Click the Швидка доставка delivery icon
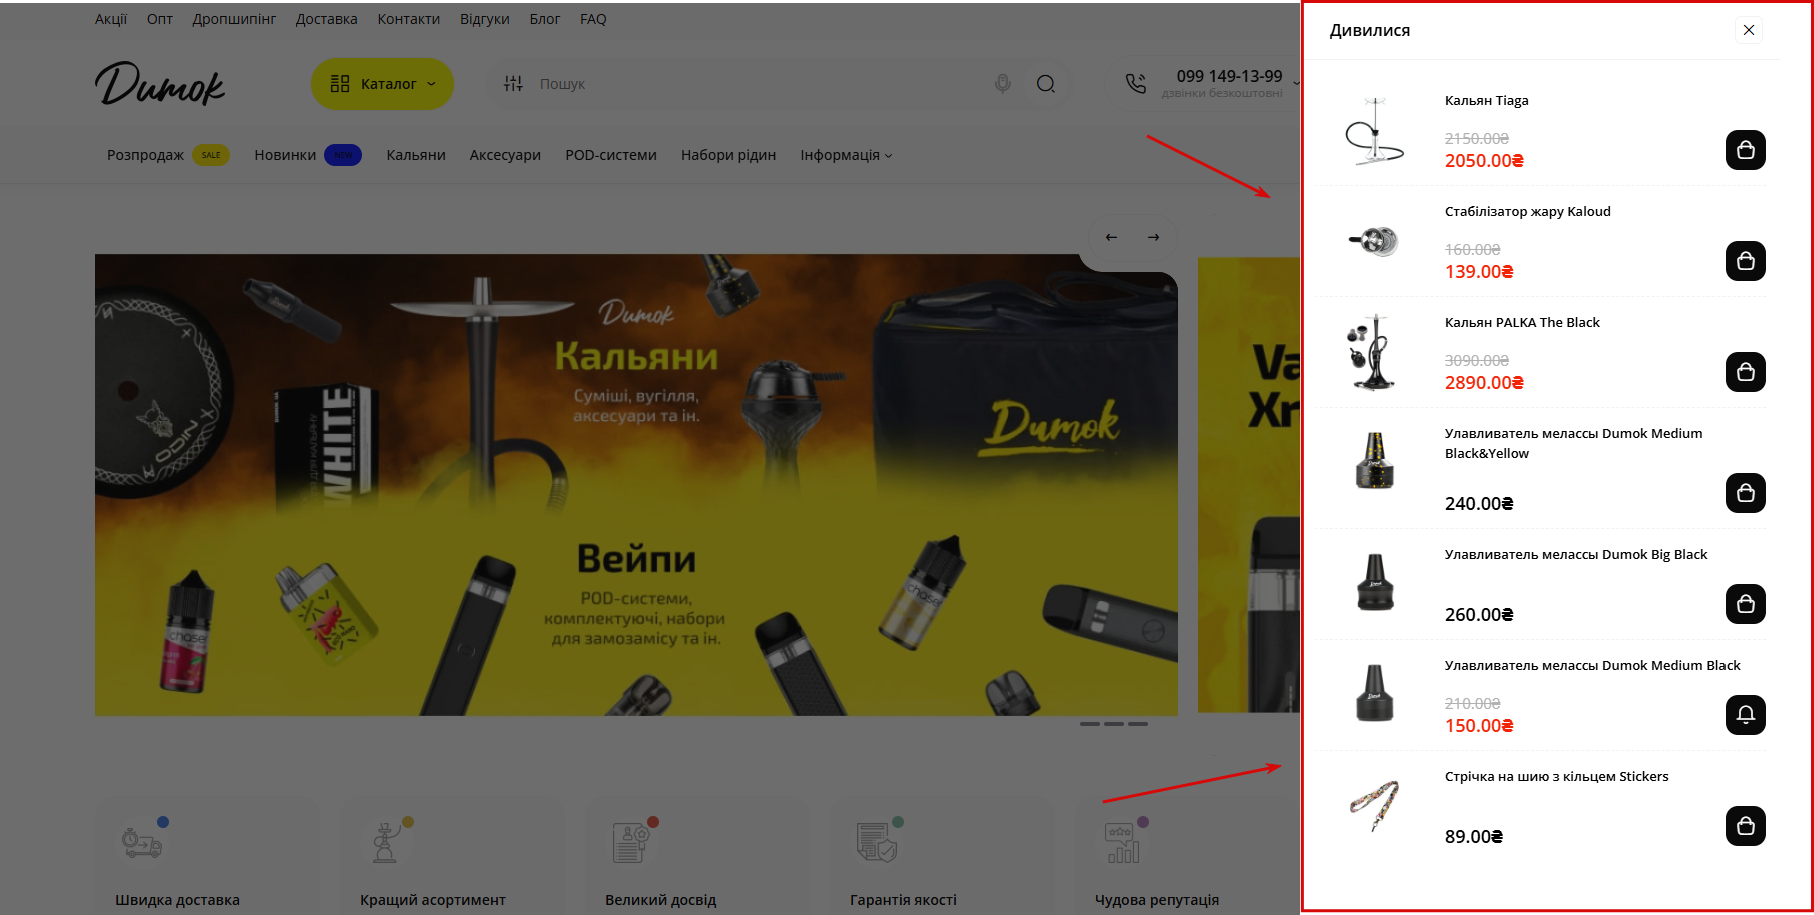This screenshot has height=915, width=1814. point(143,841)
